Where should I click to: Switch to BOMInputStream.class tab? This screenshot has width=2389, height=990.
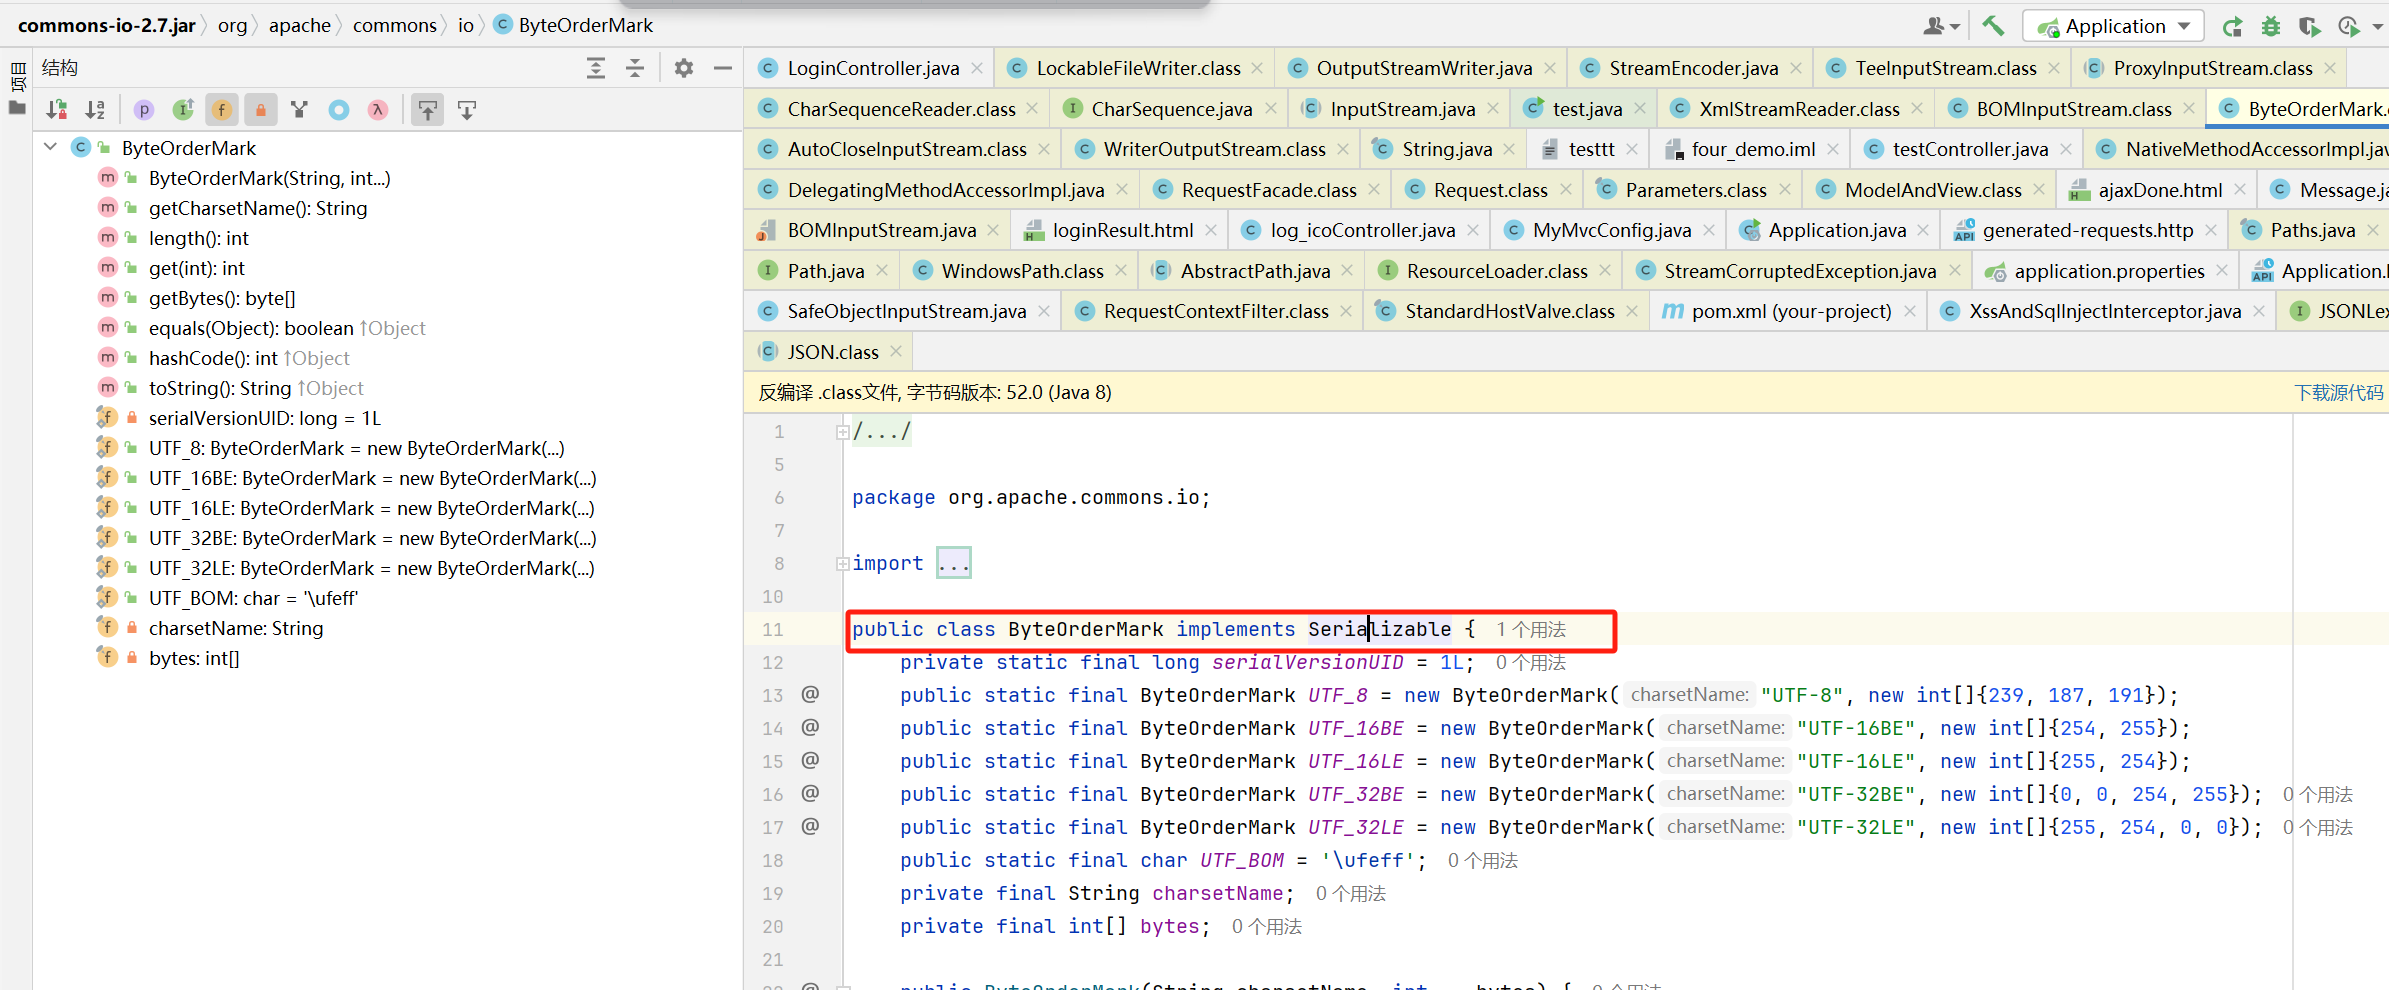pos(2074,109)
